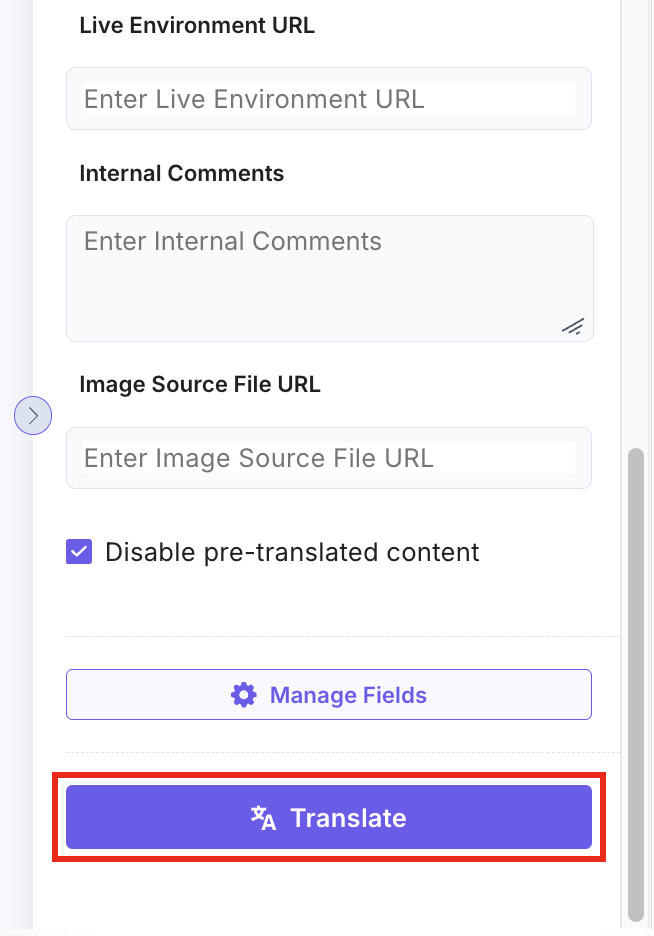Expand the side panel with the round chevron

[x=33, y=414]
